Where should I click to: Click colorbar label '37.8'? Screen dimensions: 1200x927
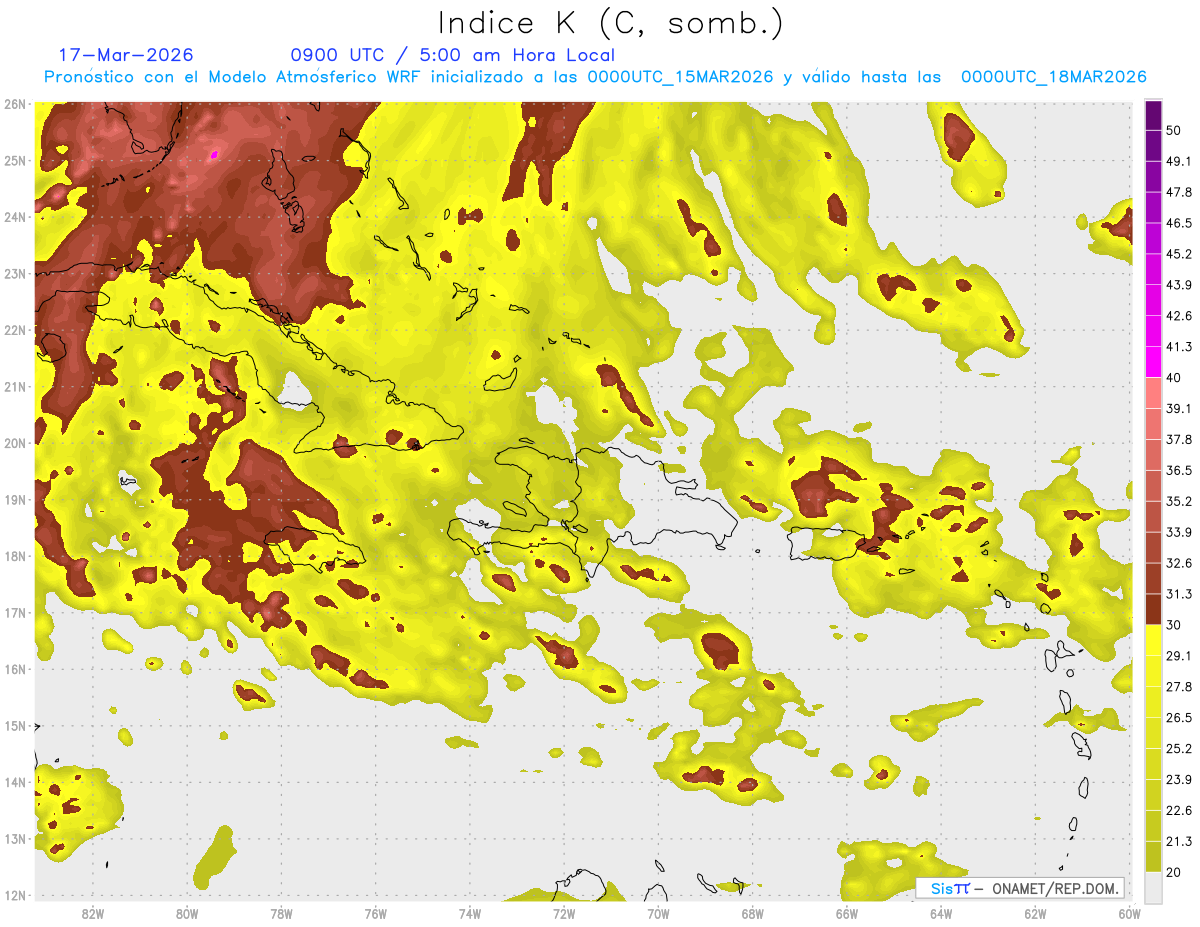[1179, 439]
